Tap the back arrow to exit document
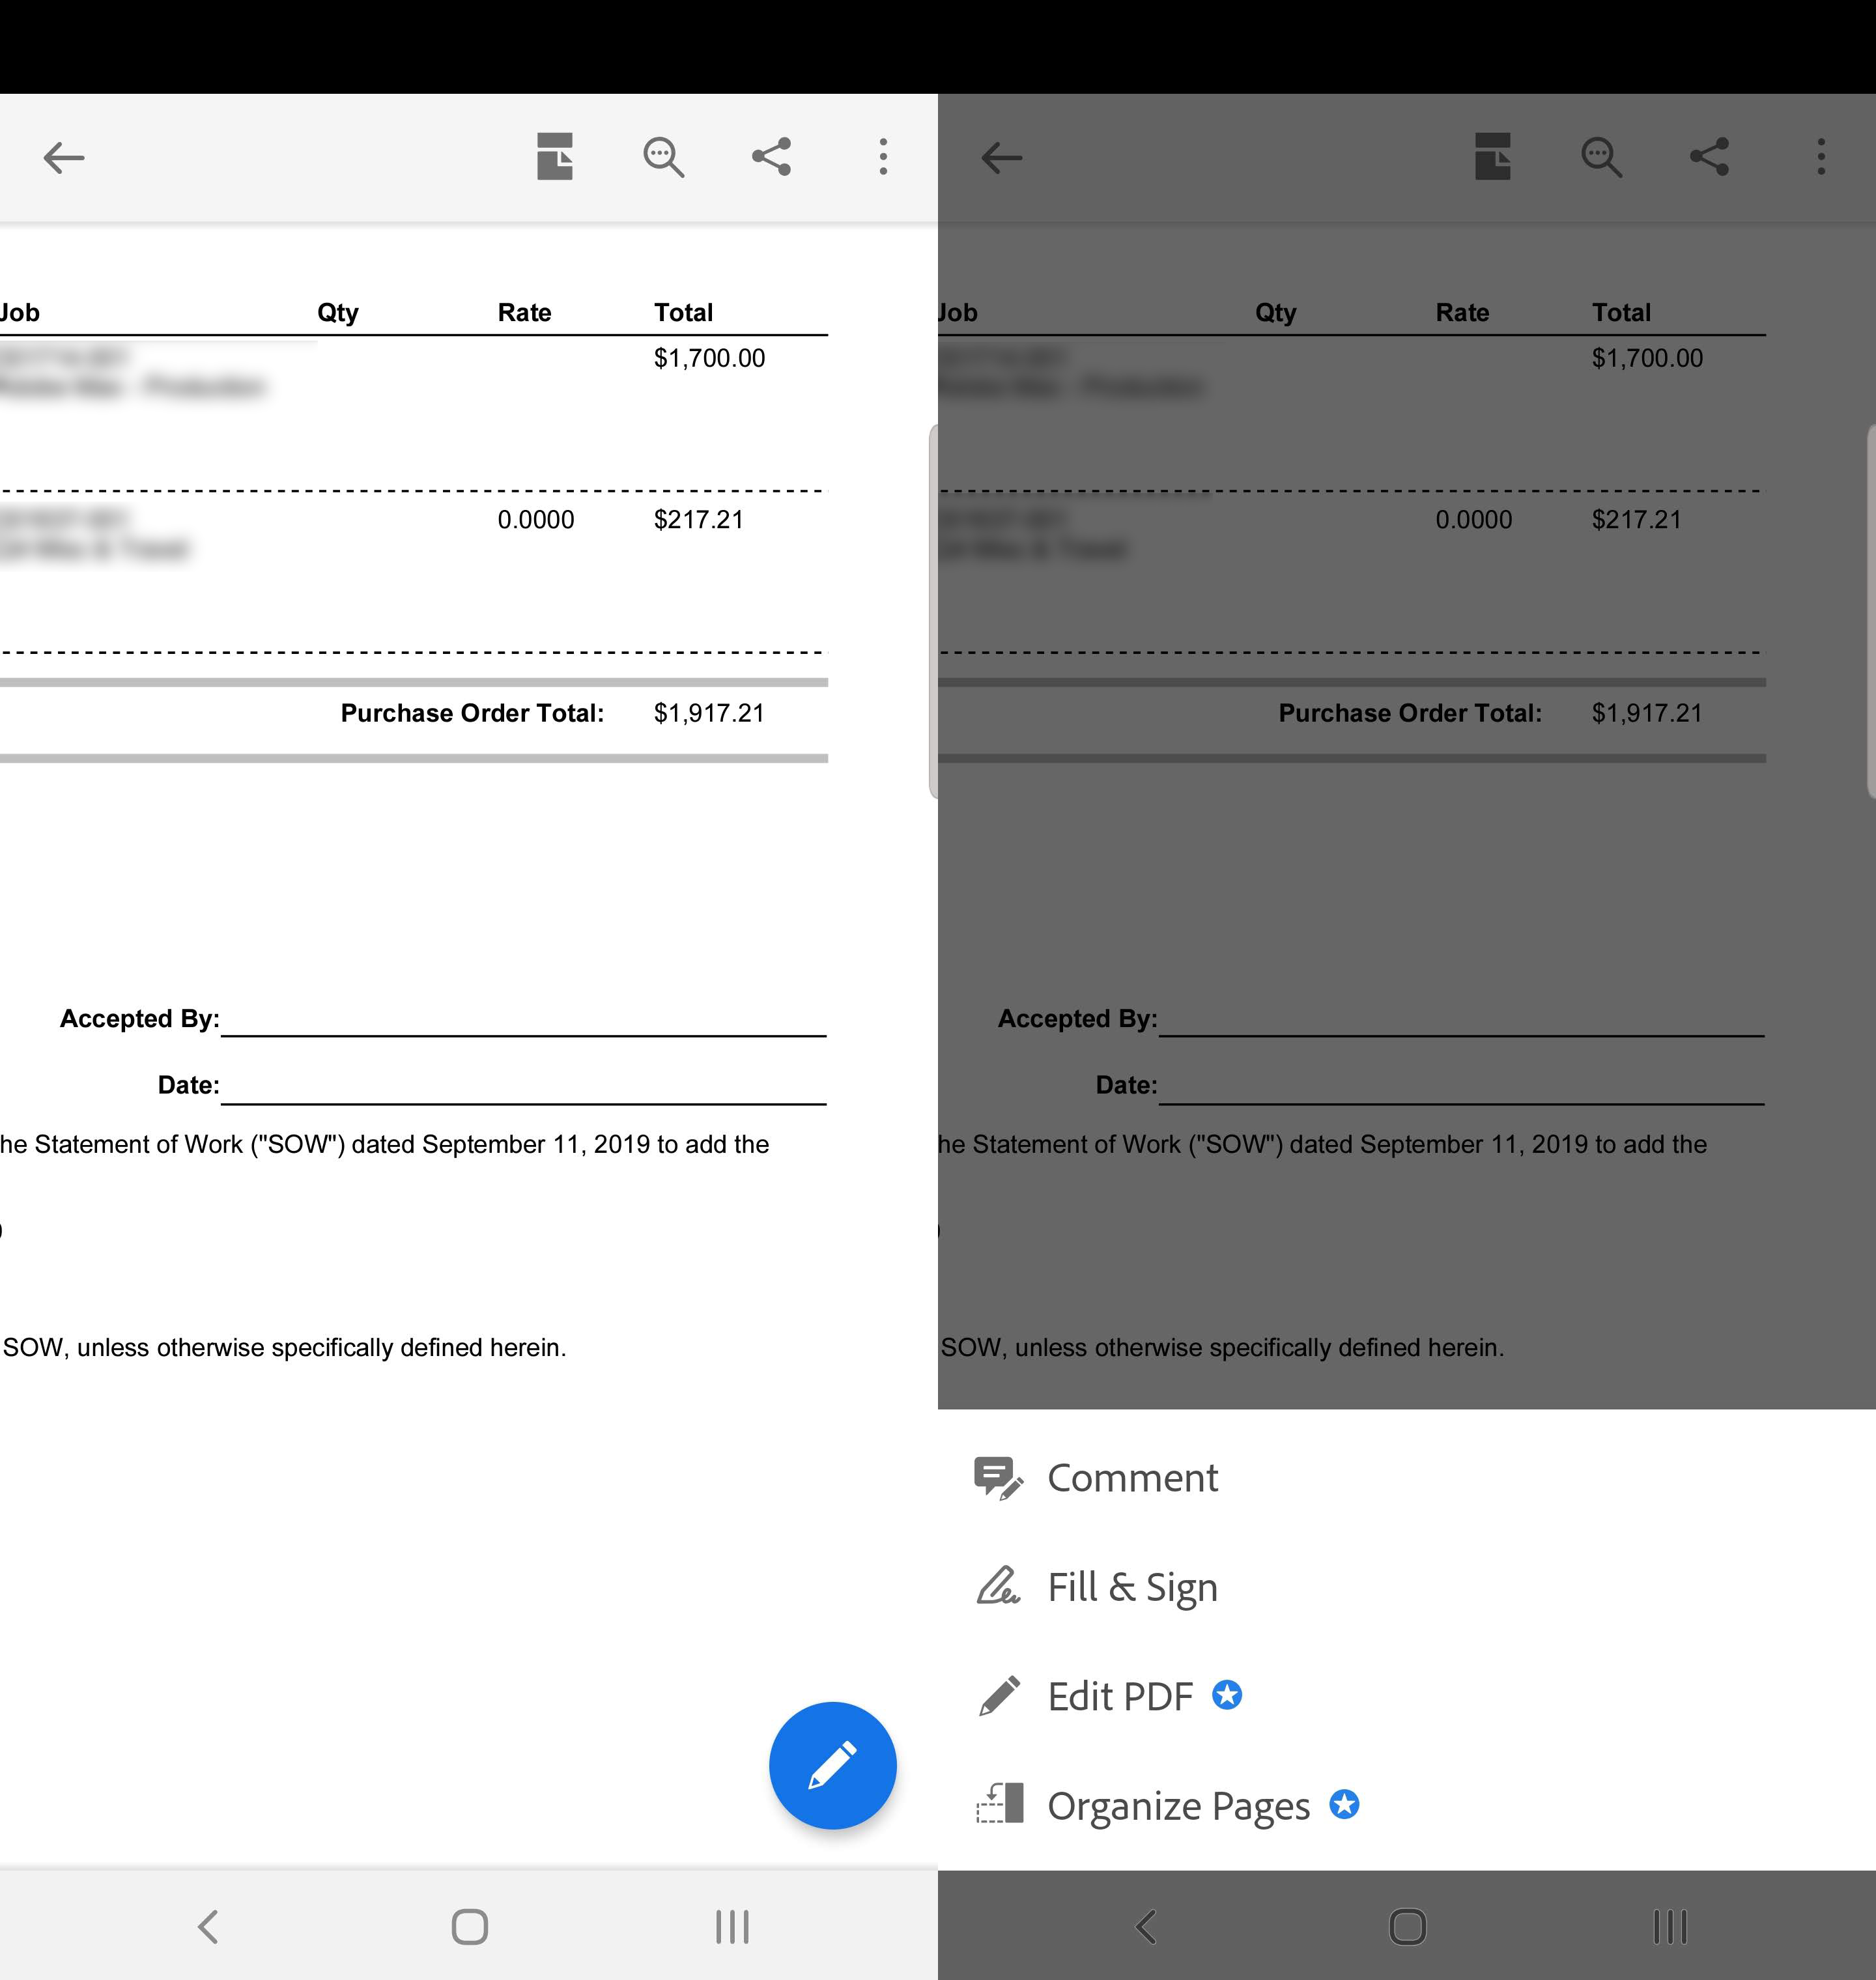 click(62, 157)
